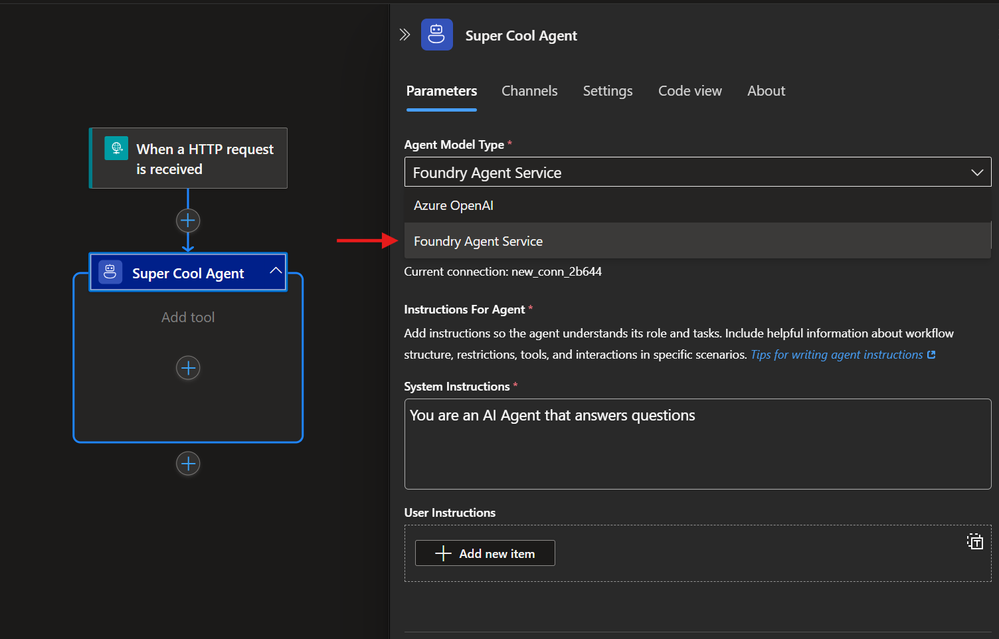Click into the System Instructions text box
Image resolution: width=999 pixels, height=639 pixels.
coord(697,444)
